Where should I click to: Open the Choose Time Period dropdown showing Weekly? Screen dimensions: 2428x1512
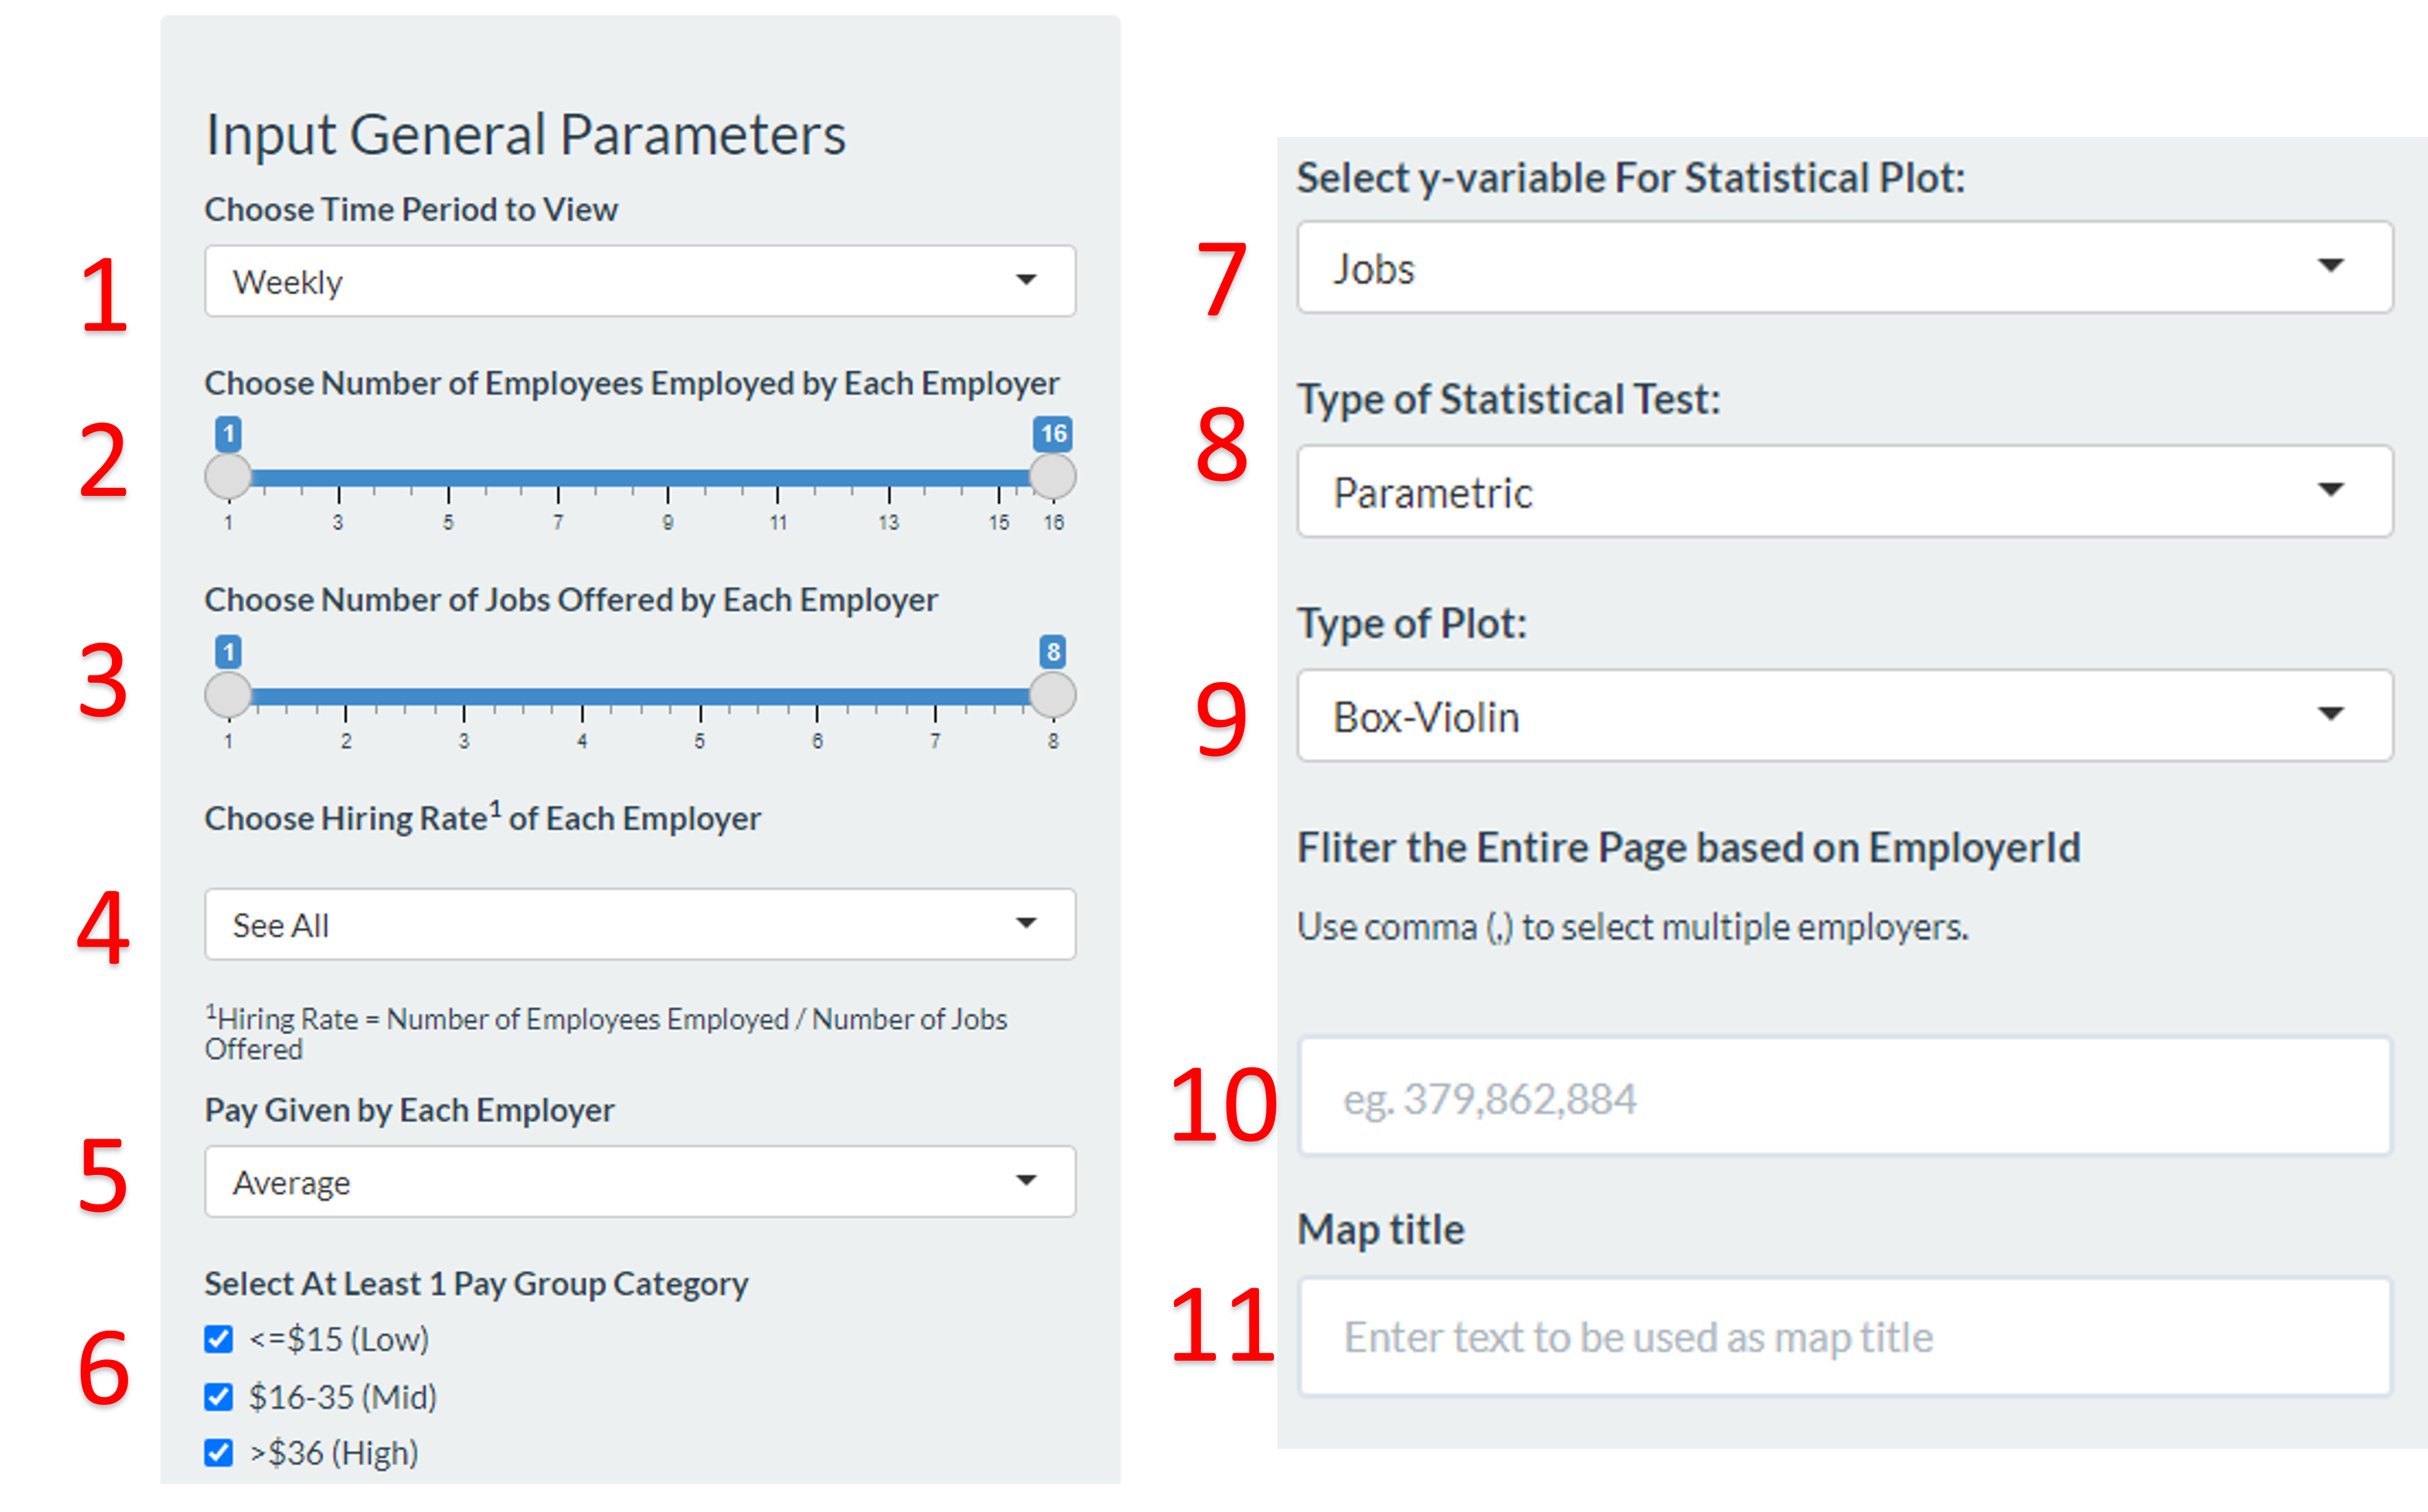pyautogui.click(x=640, y=281)
